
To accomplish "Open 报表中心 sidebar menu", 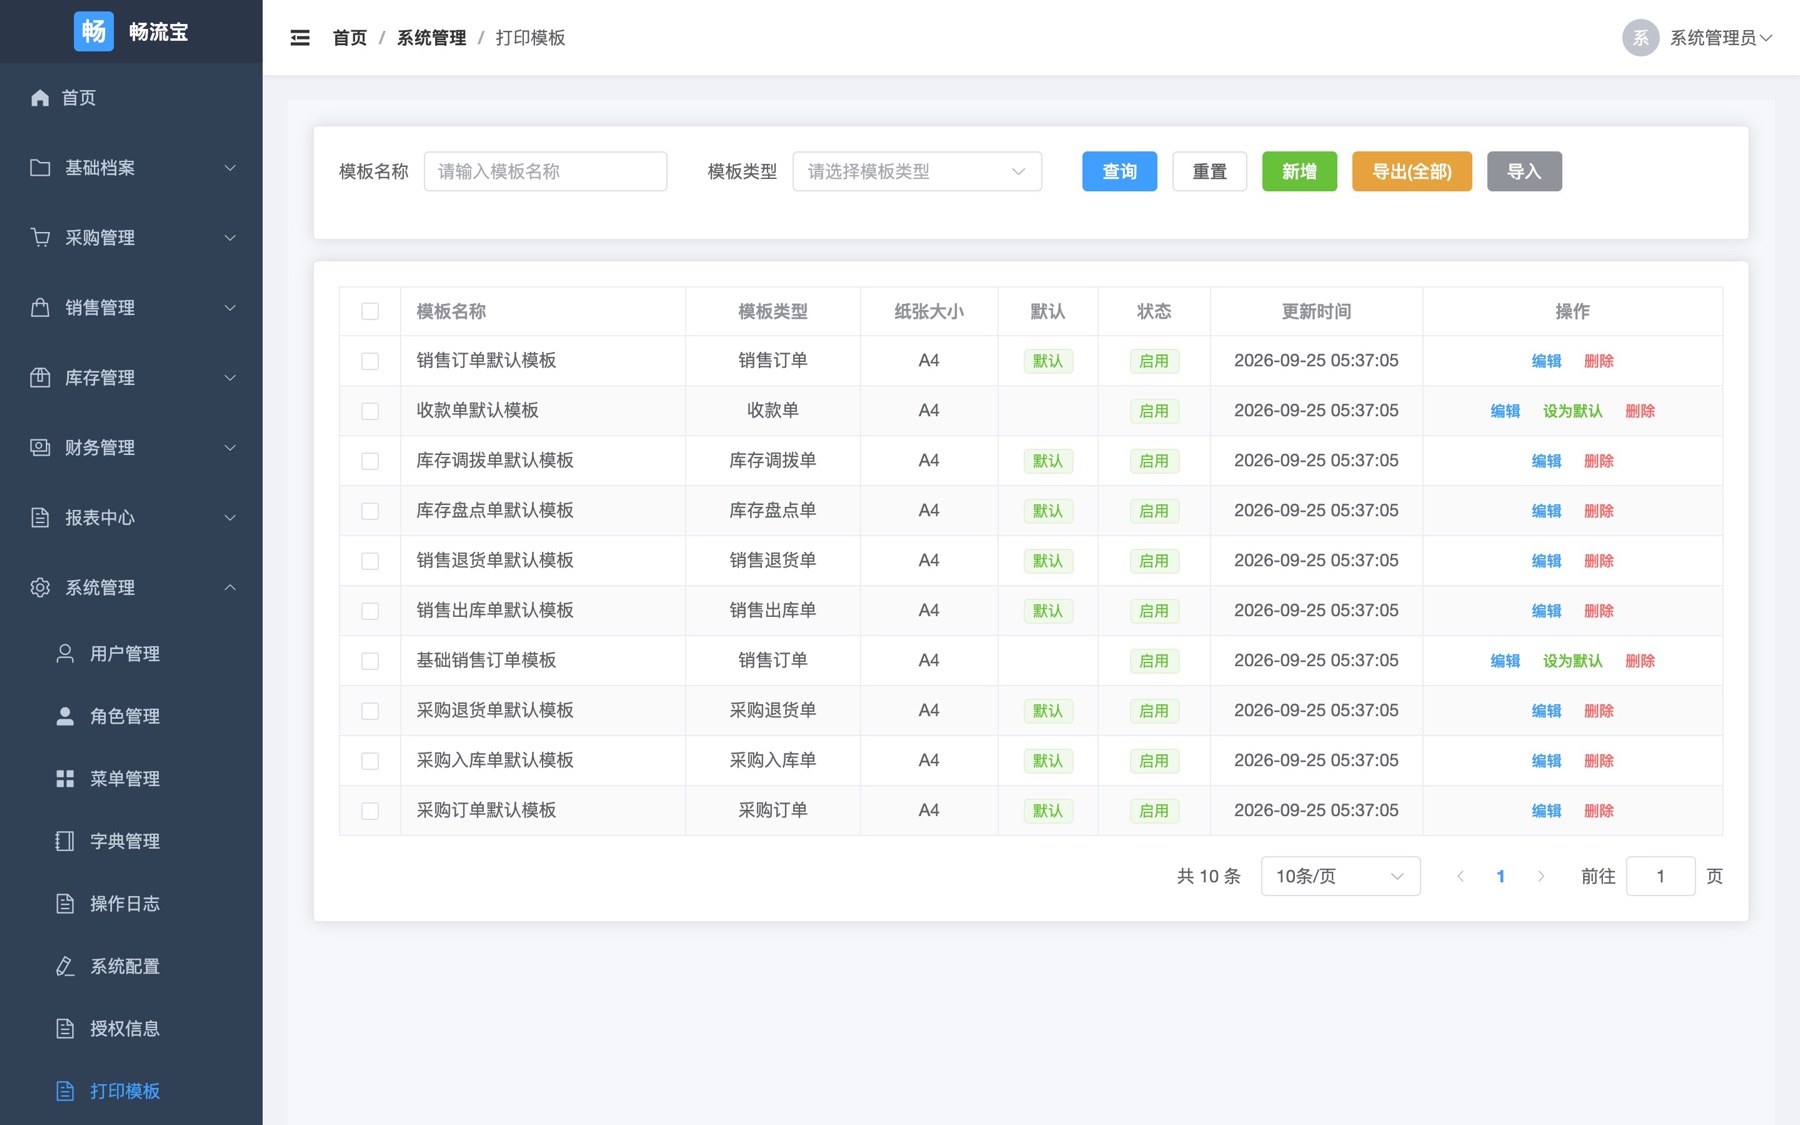I will pyautogui.click(x=131, y=517).
